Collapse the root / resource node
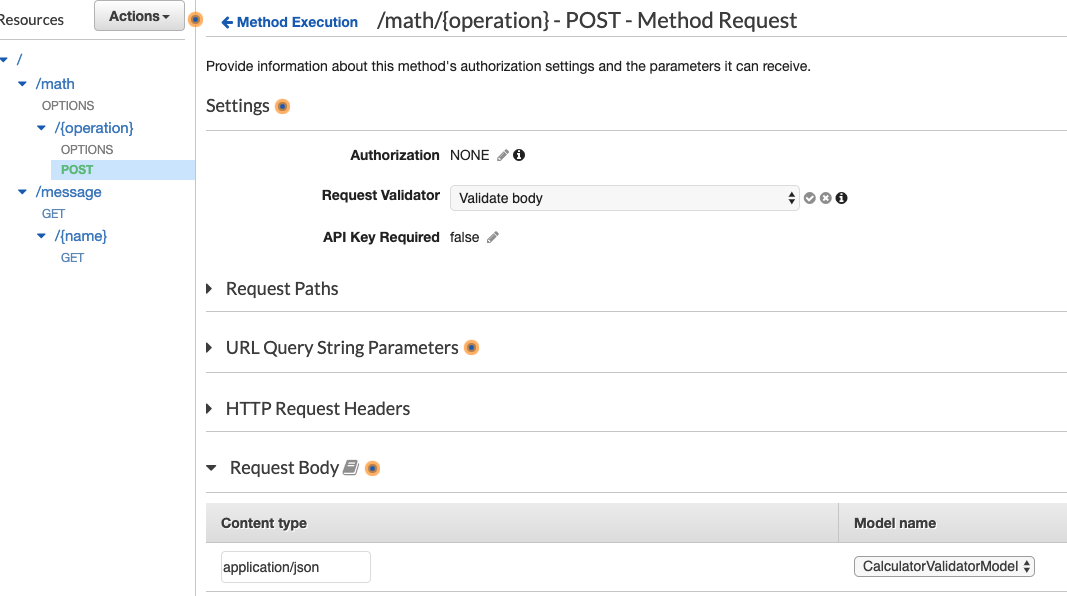1067x596 pixels. (x=4, y=60)
